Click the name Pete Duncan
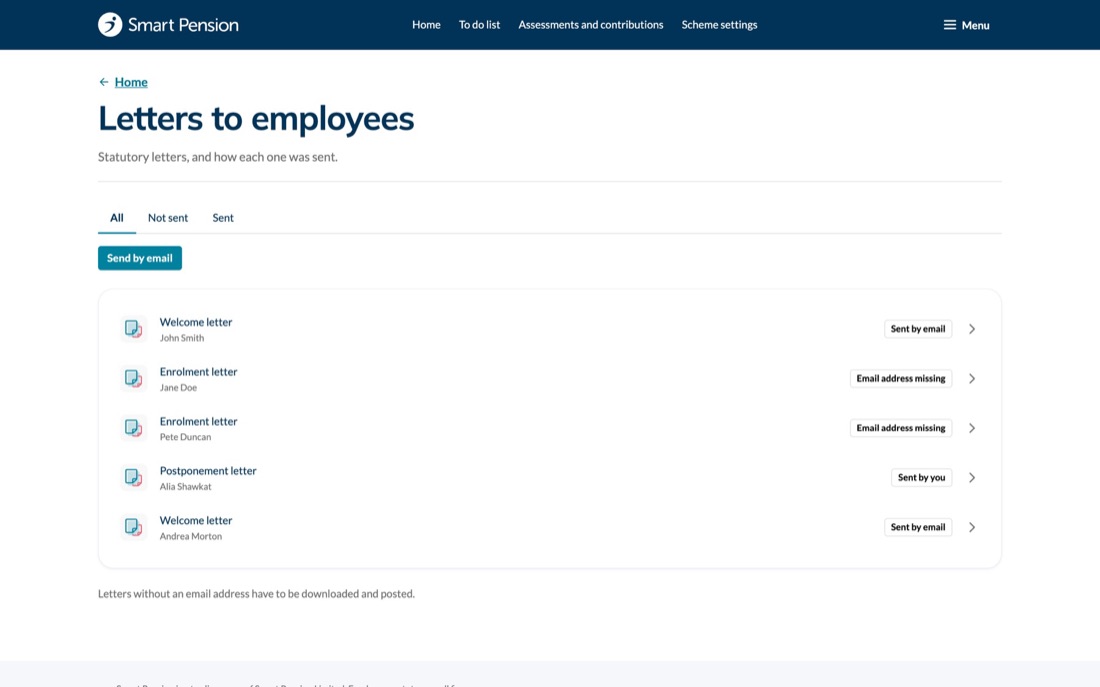 point(185,437)
